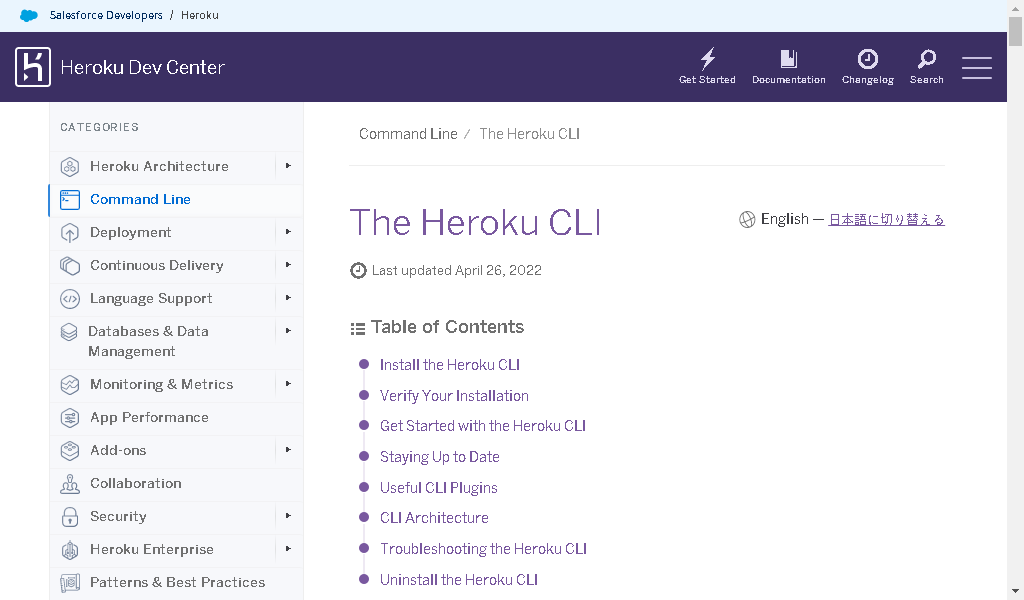This screenshot has height=600, width=1024.
Task: Click the Continuous Delivery category icon
Action: click(x=70, y=266)
